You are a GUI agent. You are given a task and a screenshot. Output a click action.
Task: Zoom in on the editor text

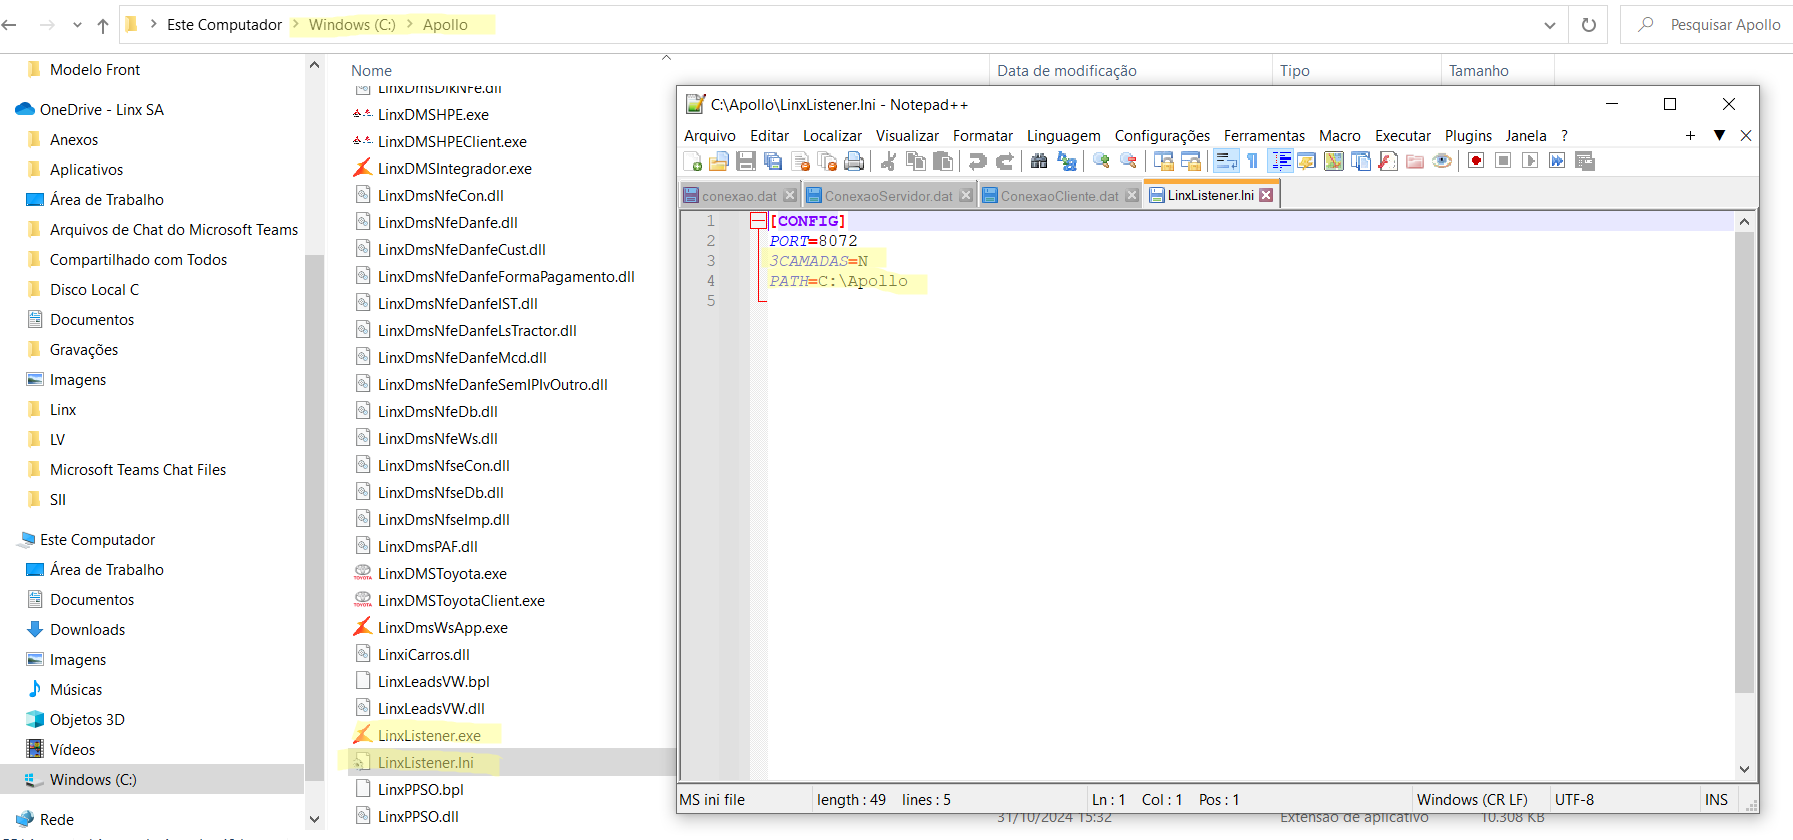1101,161
